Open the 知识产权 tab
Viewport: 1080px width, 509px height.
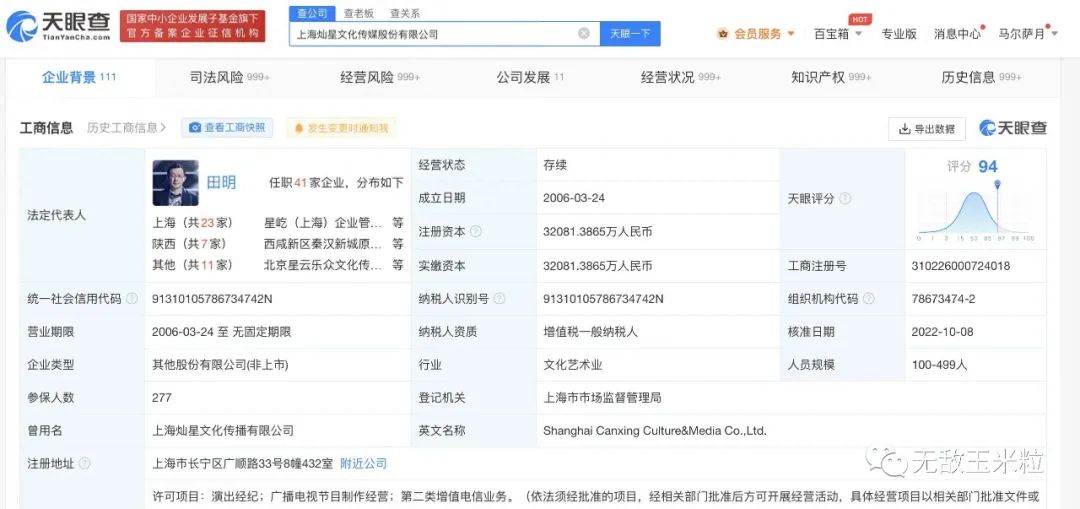point(831,77)
